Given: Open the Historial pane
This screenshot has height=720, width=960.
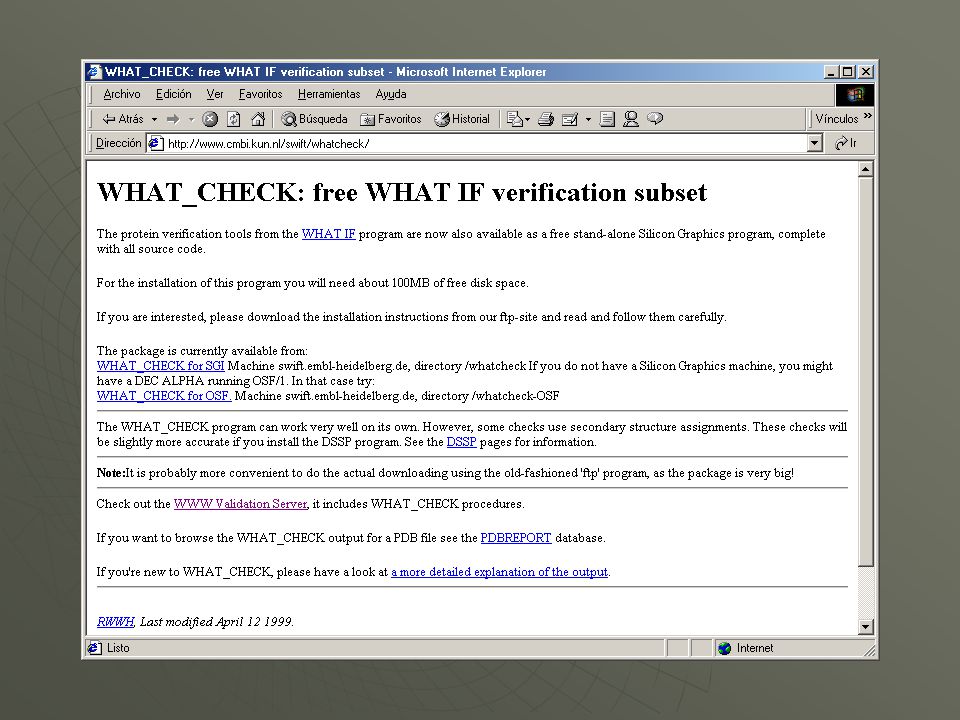Looking at the screenshot, I should [462, 119].
